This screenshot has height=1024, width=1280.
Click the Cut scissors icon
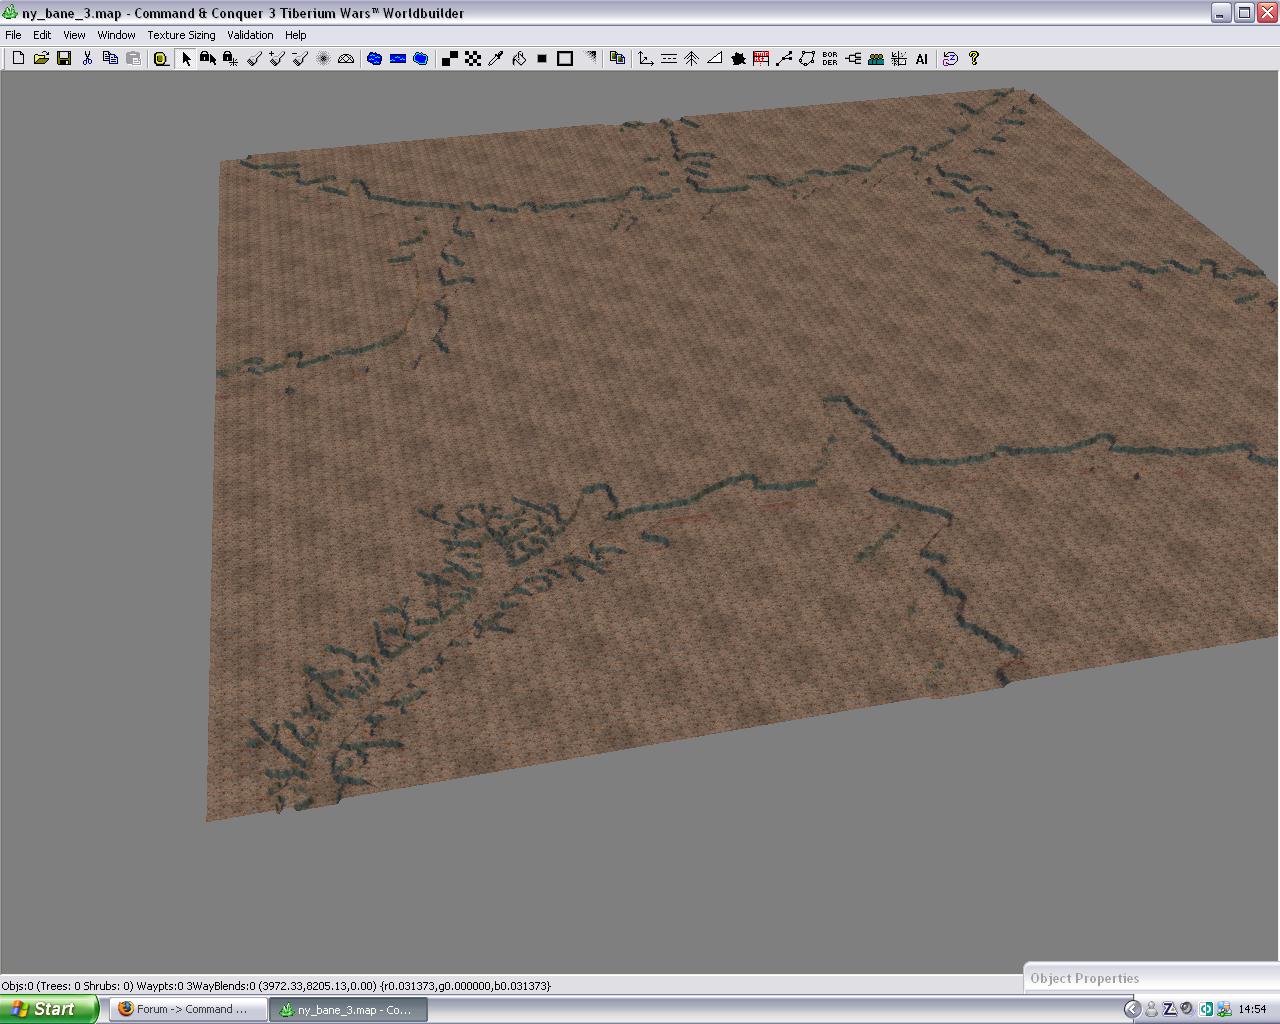tap(87, 59)
